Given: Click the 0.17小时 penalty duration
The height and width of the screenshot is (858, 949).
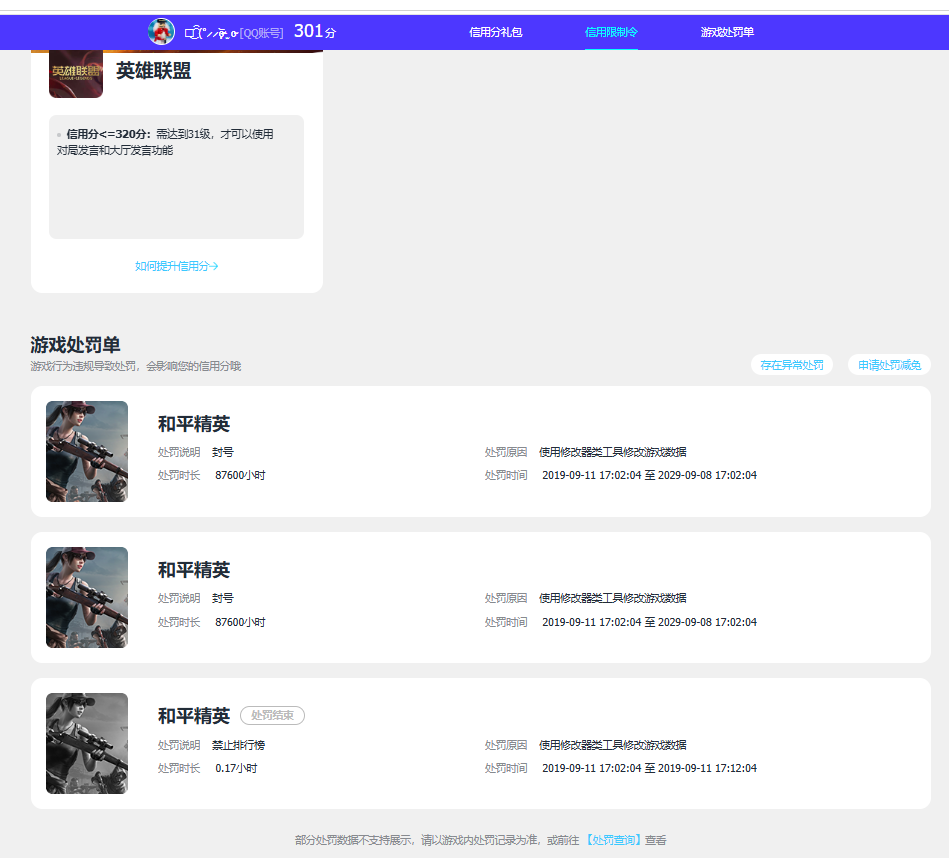Looking at the screenshot, I should 236,768.
